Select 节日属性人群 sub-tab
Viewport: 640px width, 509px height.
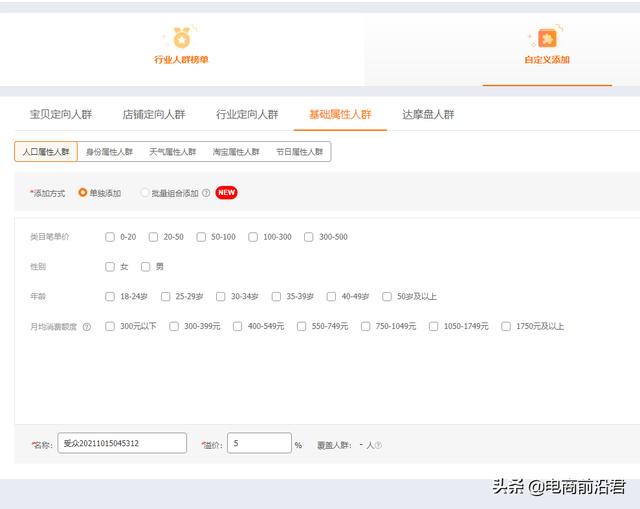300,152
